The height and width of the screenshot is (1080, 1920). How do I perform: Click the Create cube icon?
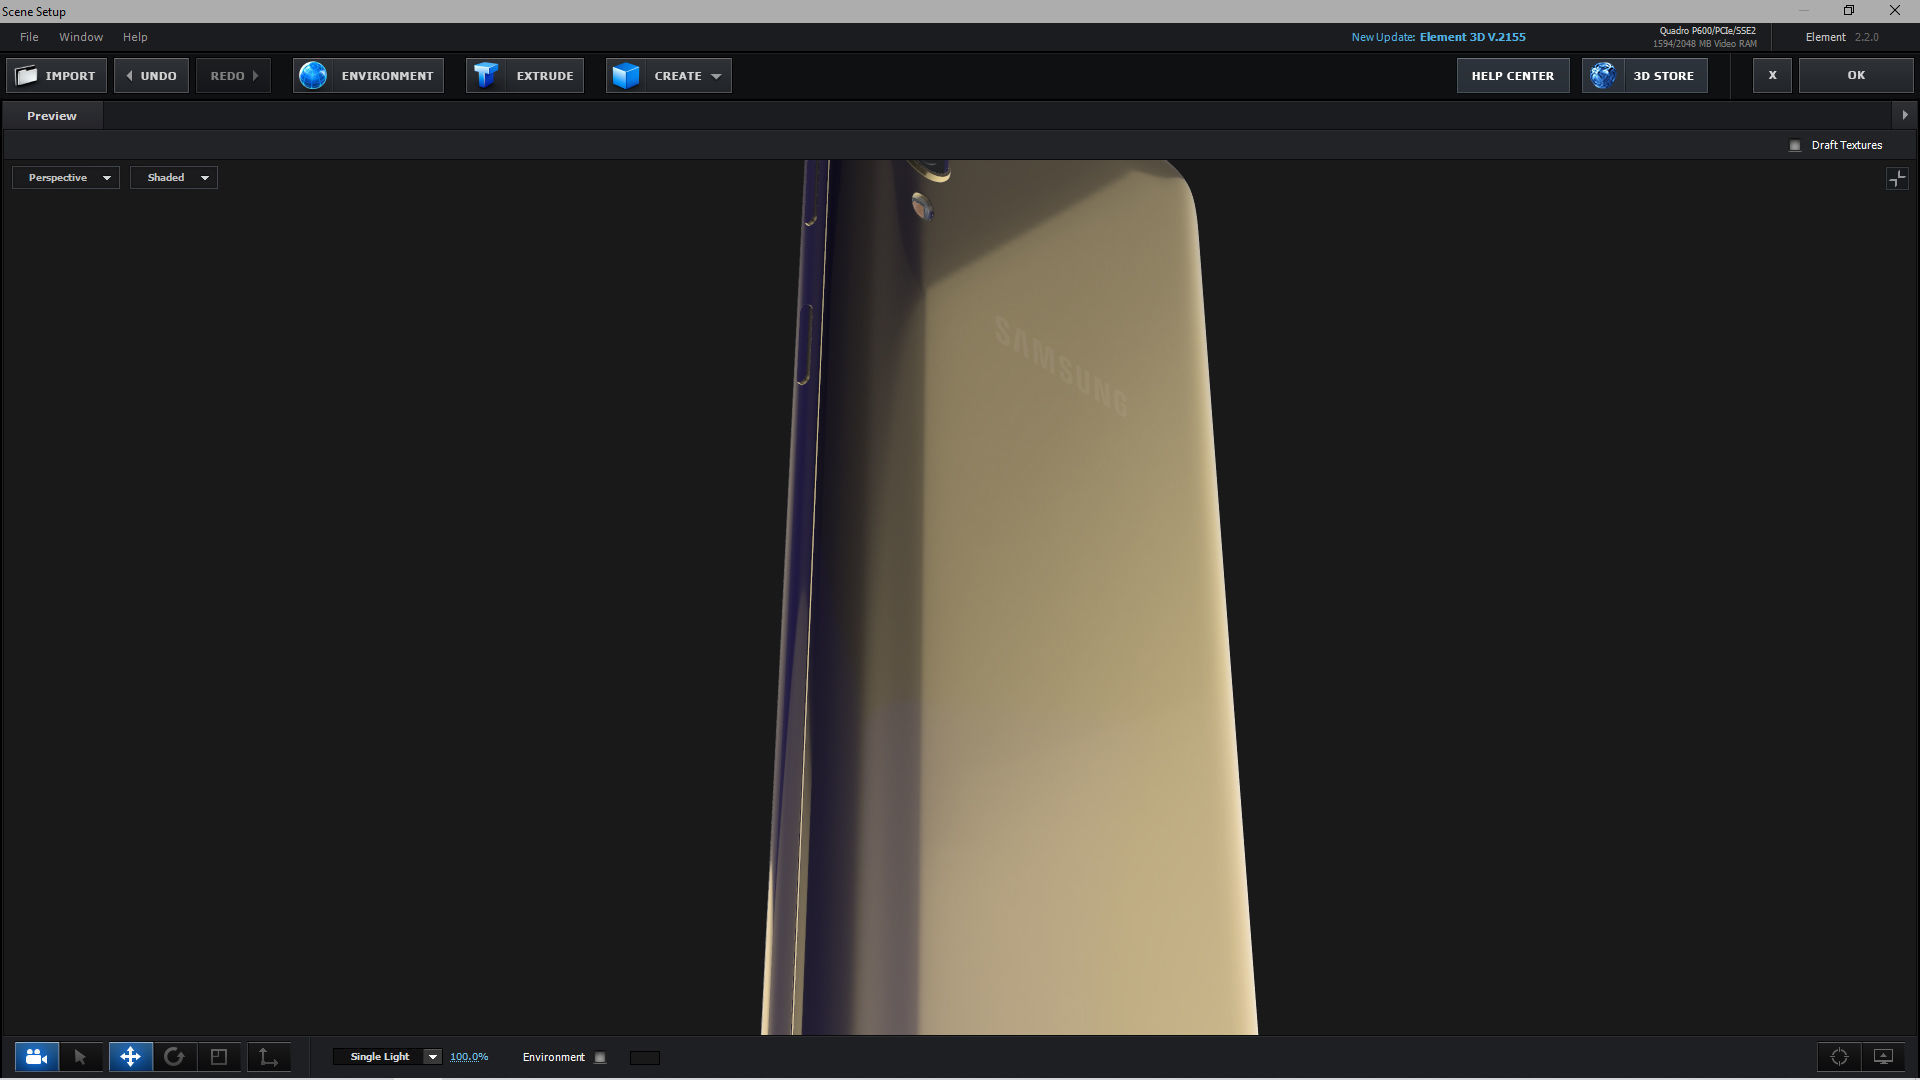(x=626, y=76)
